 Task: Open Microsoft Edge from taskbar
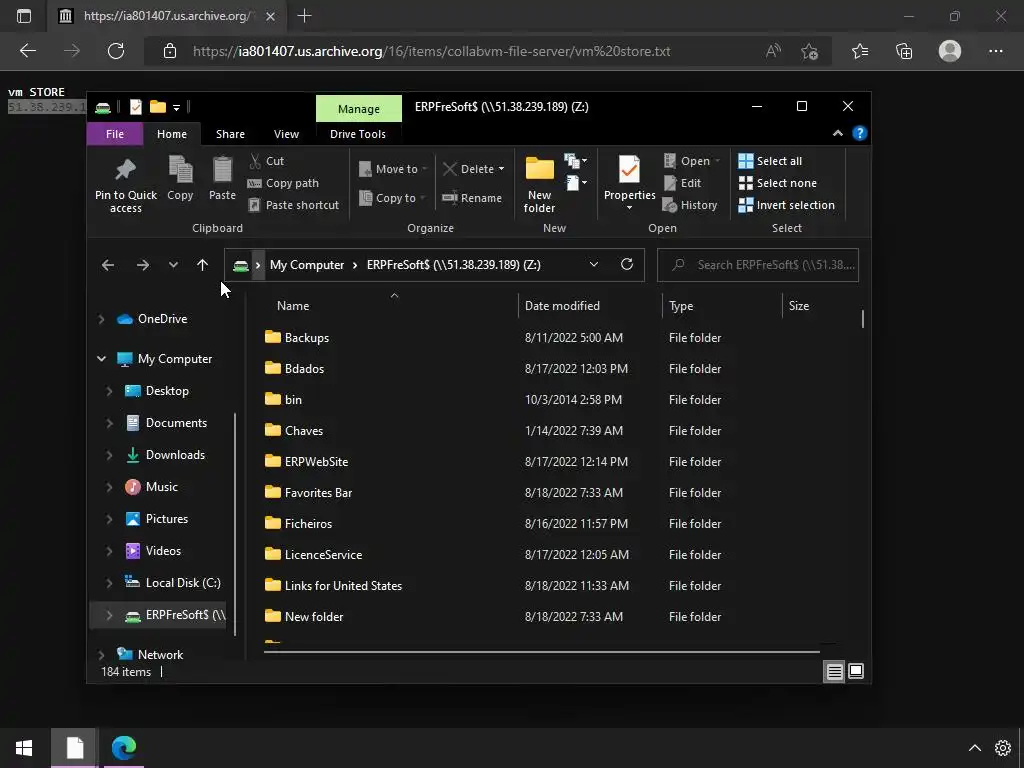(123, 748)
